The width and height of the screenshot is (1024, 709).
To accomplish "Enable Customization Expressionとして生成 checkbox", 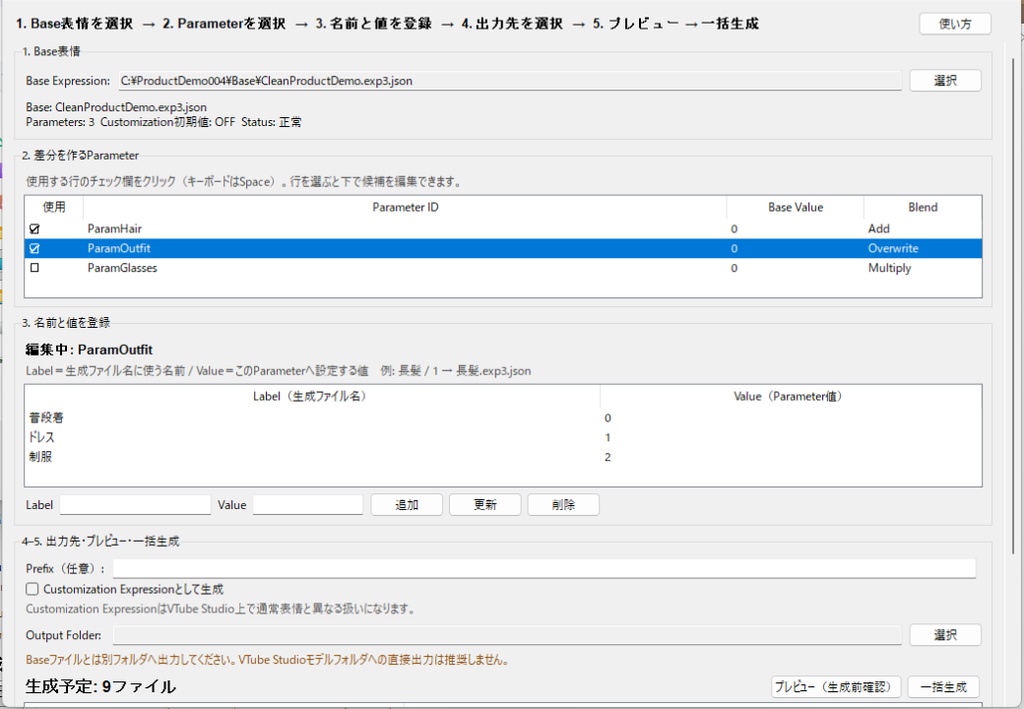I will [32, 589].
